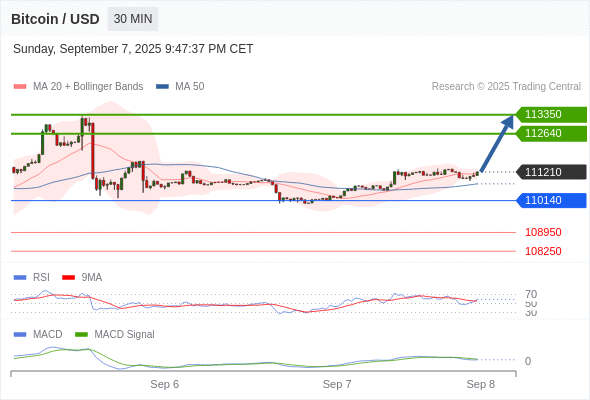
Task: Click the Research © 2025 Trading Central credit
Action: coord(506,87)
